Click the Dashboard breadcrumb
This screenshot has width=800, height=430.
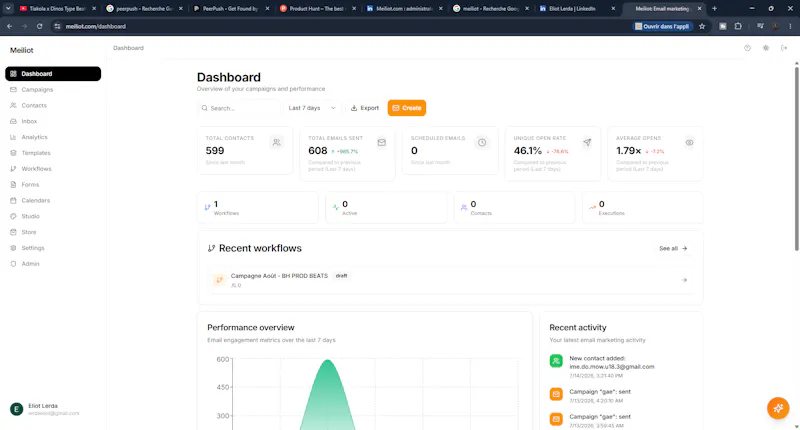tap(129, 48)
